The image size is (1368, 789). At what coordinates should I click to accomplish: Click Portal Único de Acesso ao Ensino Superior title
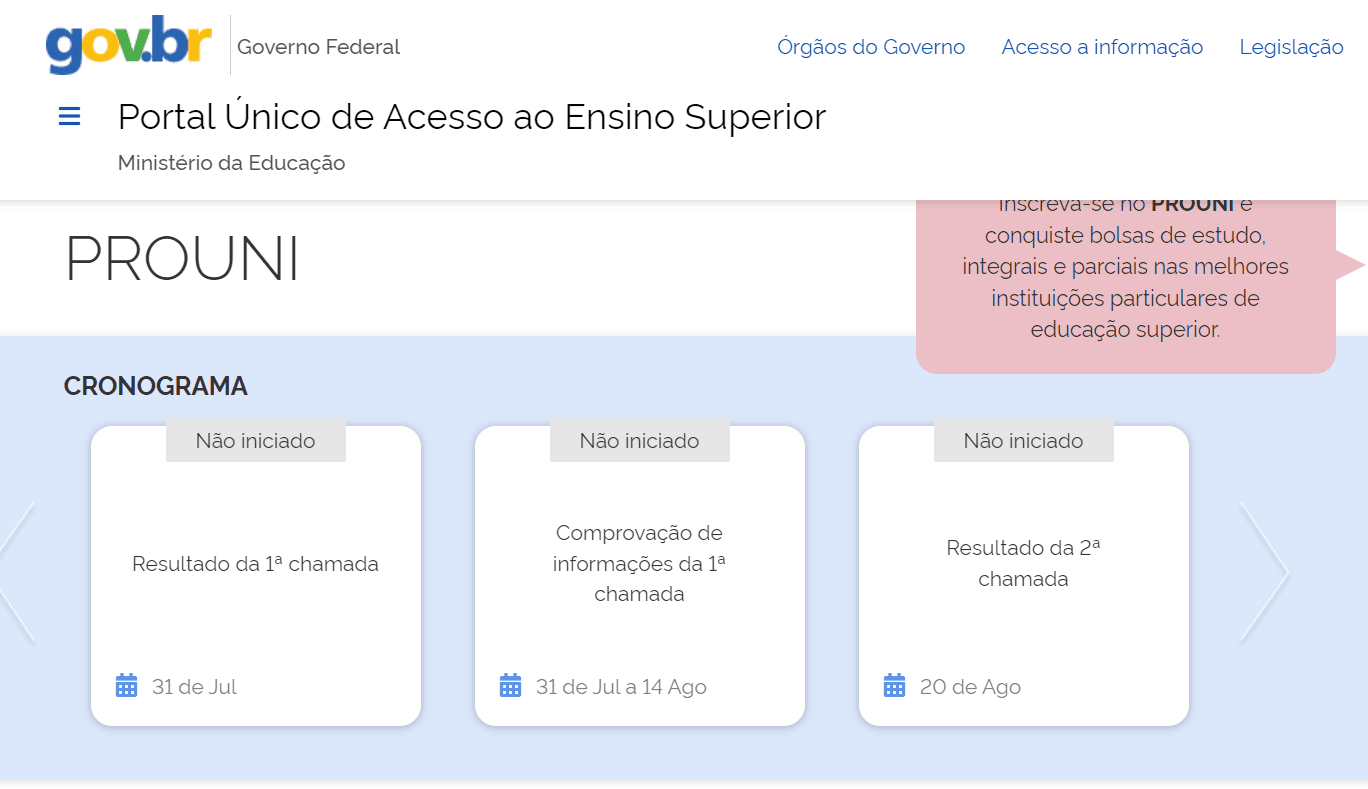472,117
